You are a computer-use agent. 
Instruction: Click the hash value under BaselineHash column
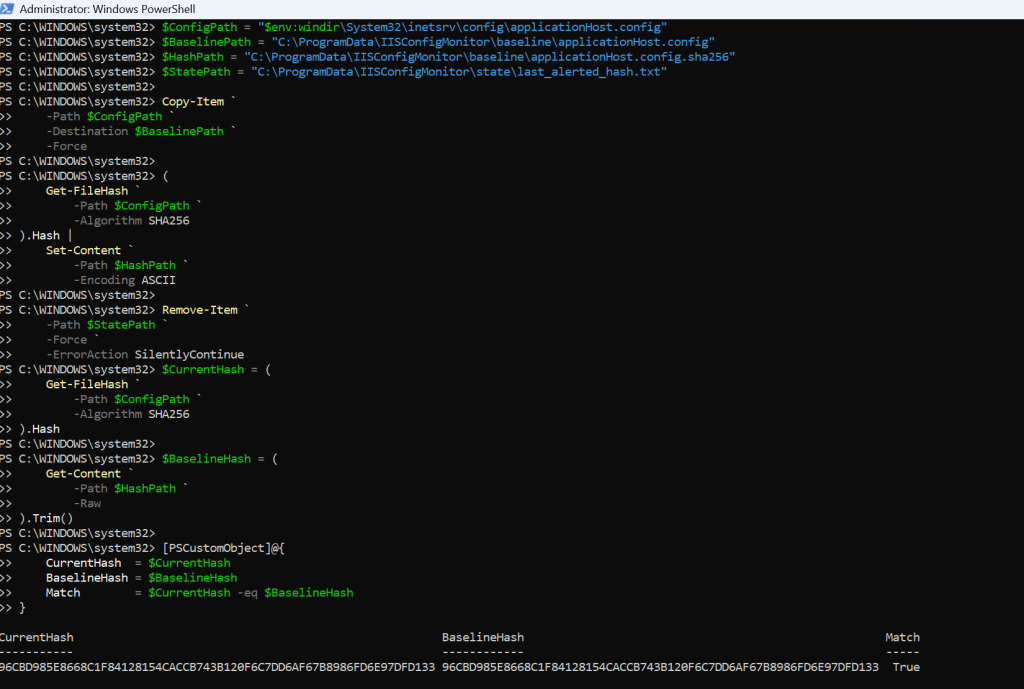pyautogui.click(x=660, y=667)
